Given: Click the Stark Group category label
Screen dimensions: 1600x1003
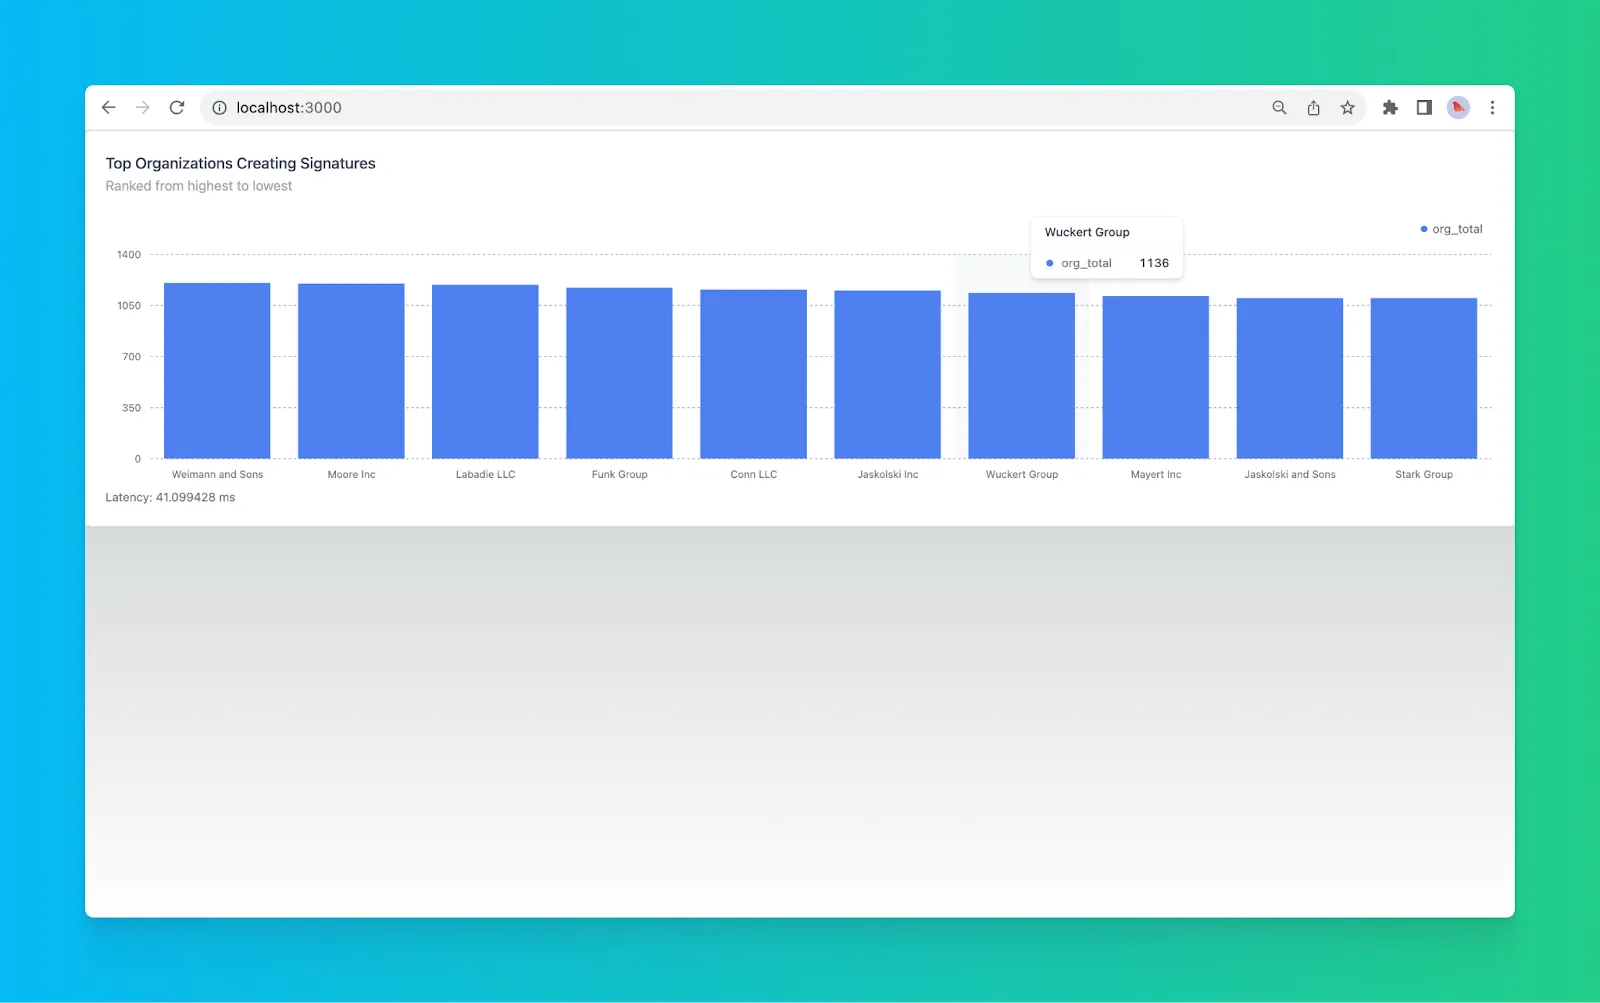Looking at the screenshot, I should [x=1423, y=474].
